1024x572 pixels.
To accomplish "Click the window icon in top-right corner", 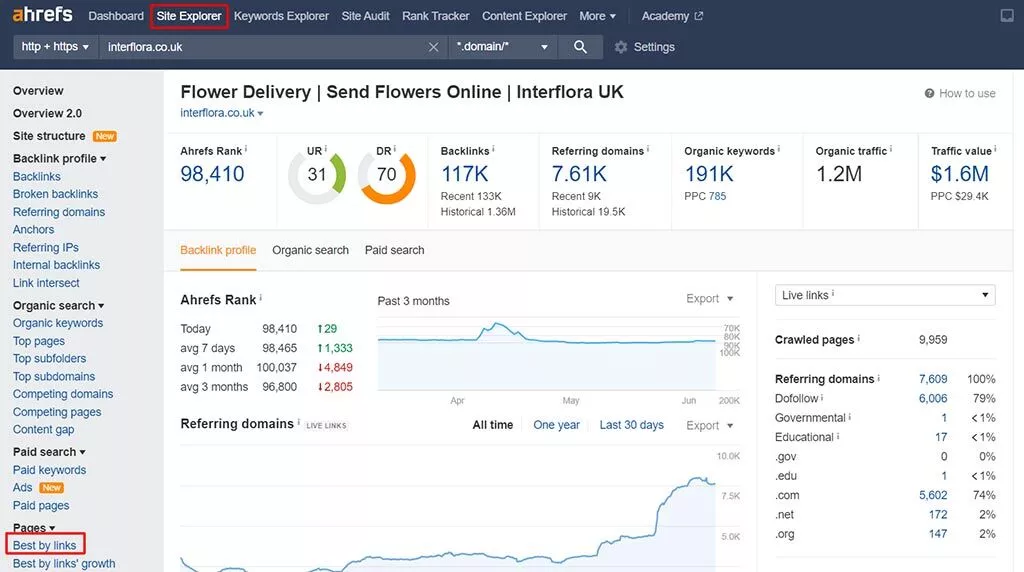I will point(1006,16).
